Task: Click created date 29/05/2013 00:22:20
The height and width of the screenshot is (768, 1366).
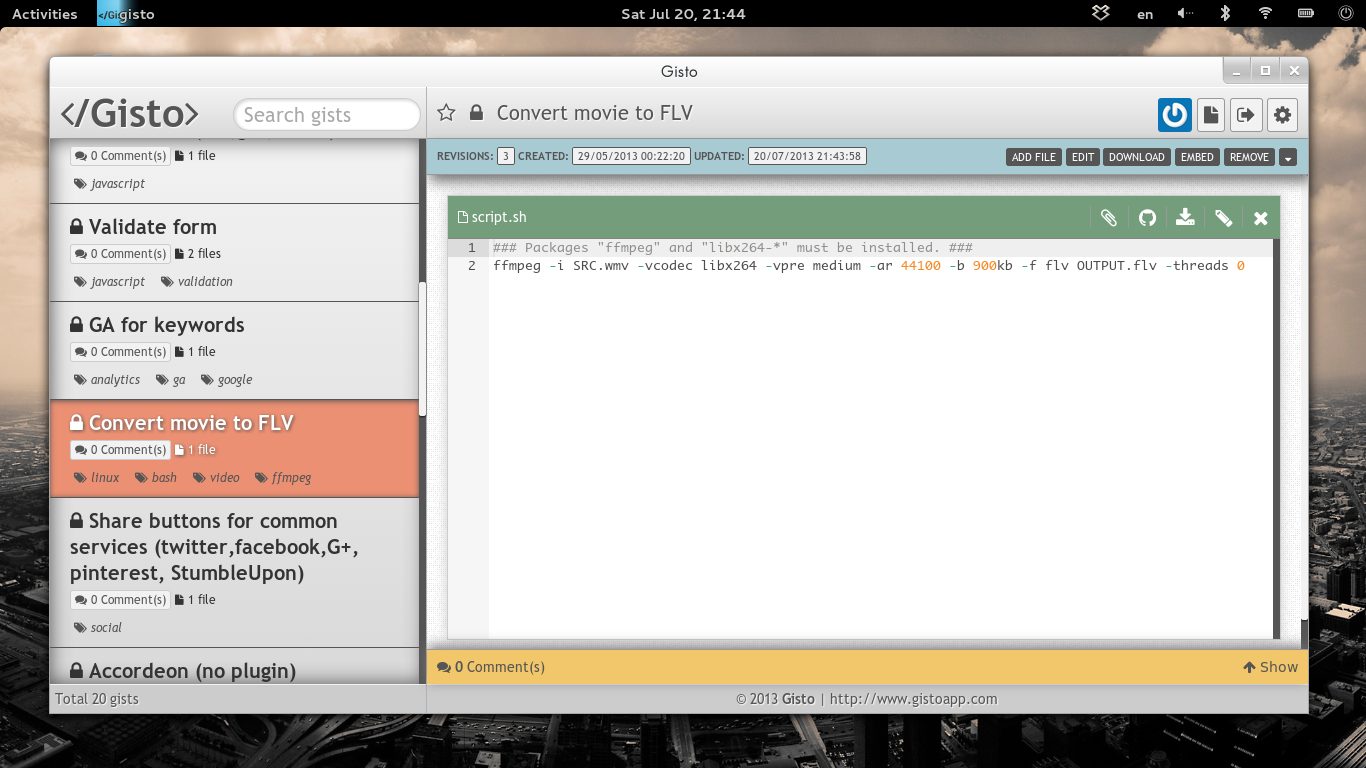Action: [631, 156]
